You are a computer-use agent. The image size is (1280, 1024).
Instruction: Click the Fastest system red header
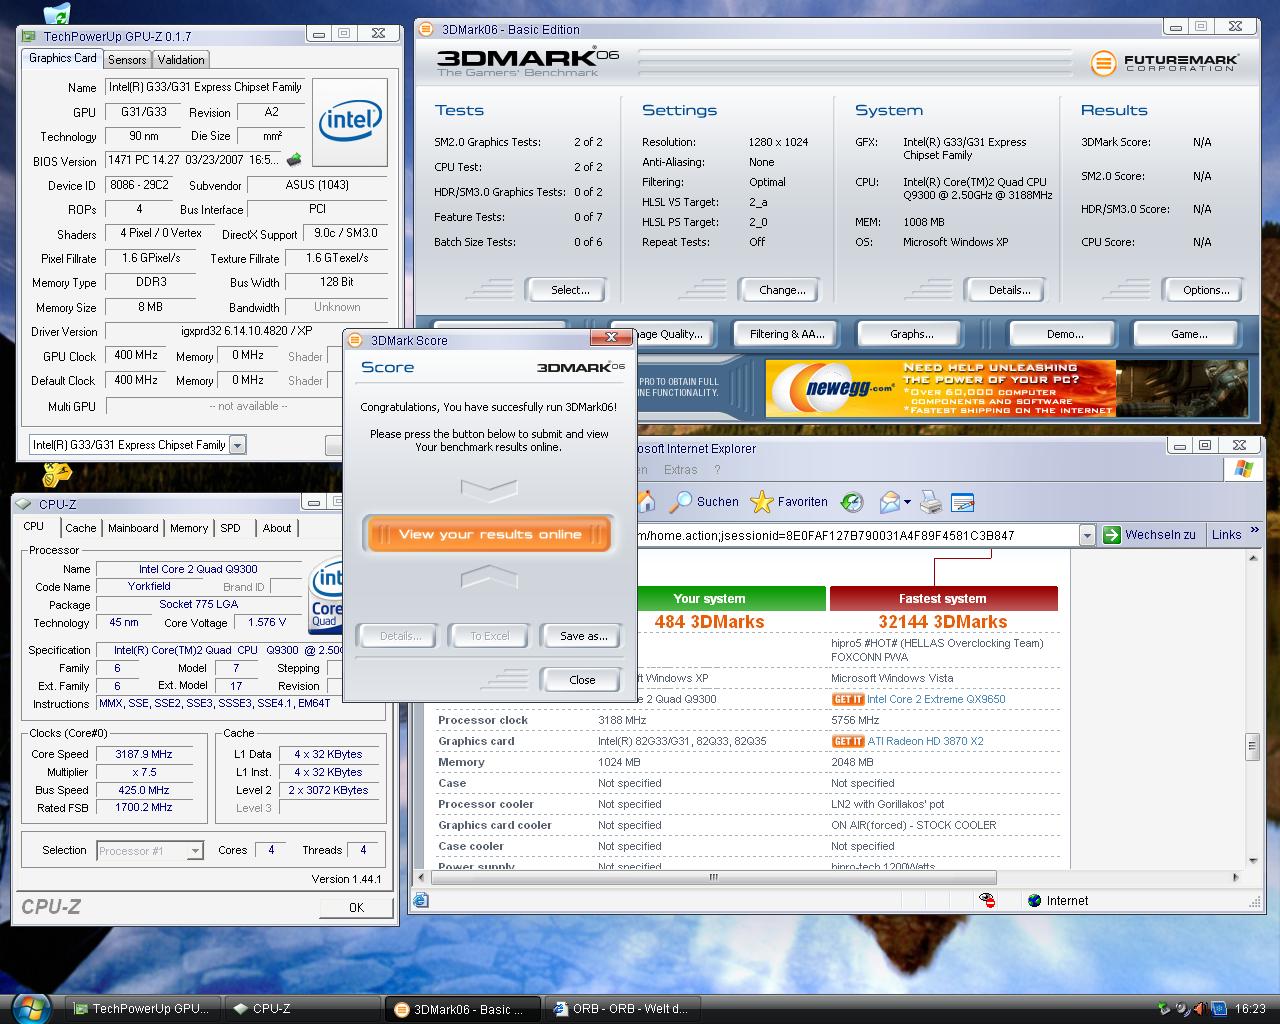943,598
